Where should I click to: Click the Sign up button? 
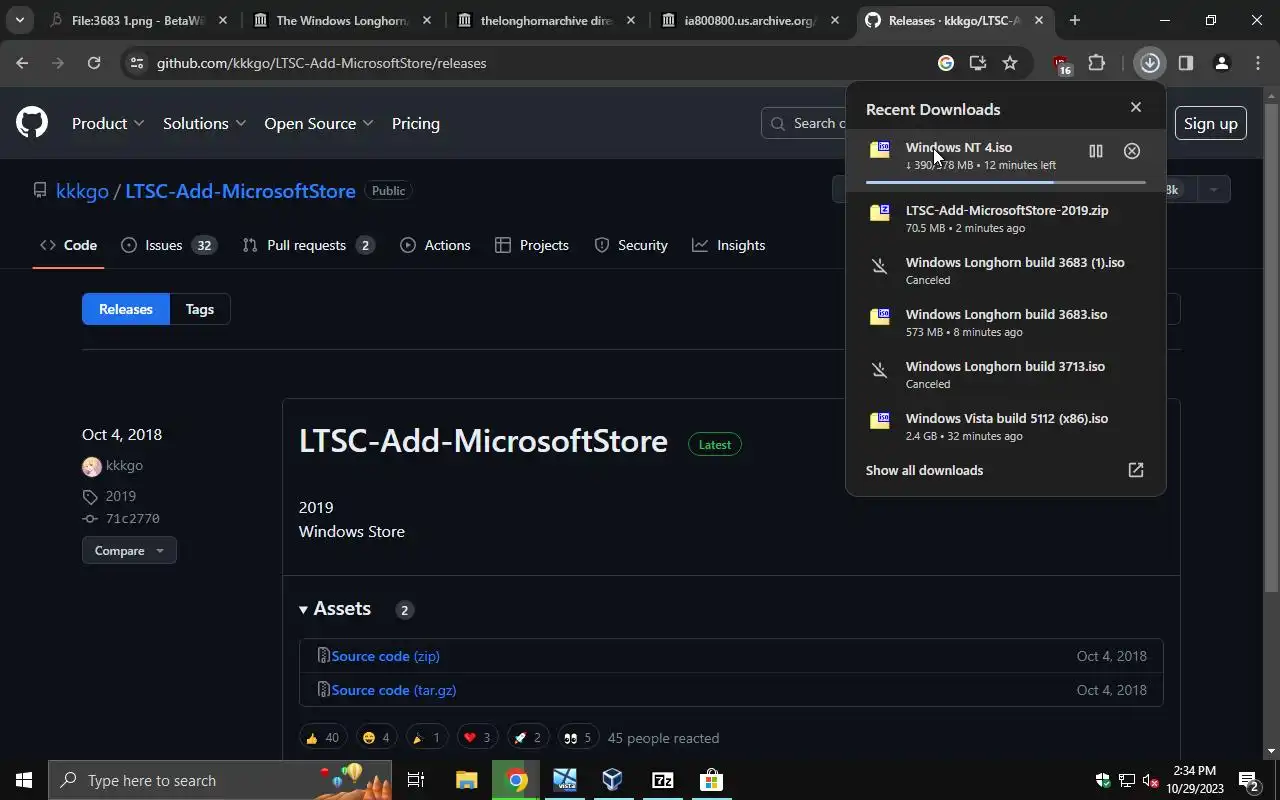point(1210,123)
